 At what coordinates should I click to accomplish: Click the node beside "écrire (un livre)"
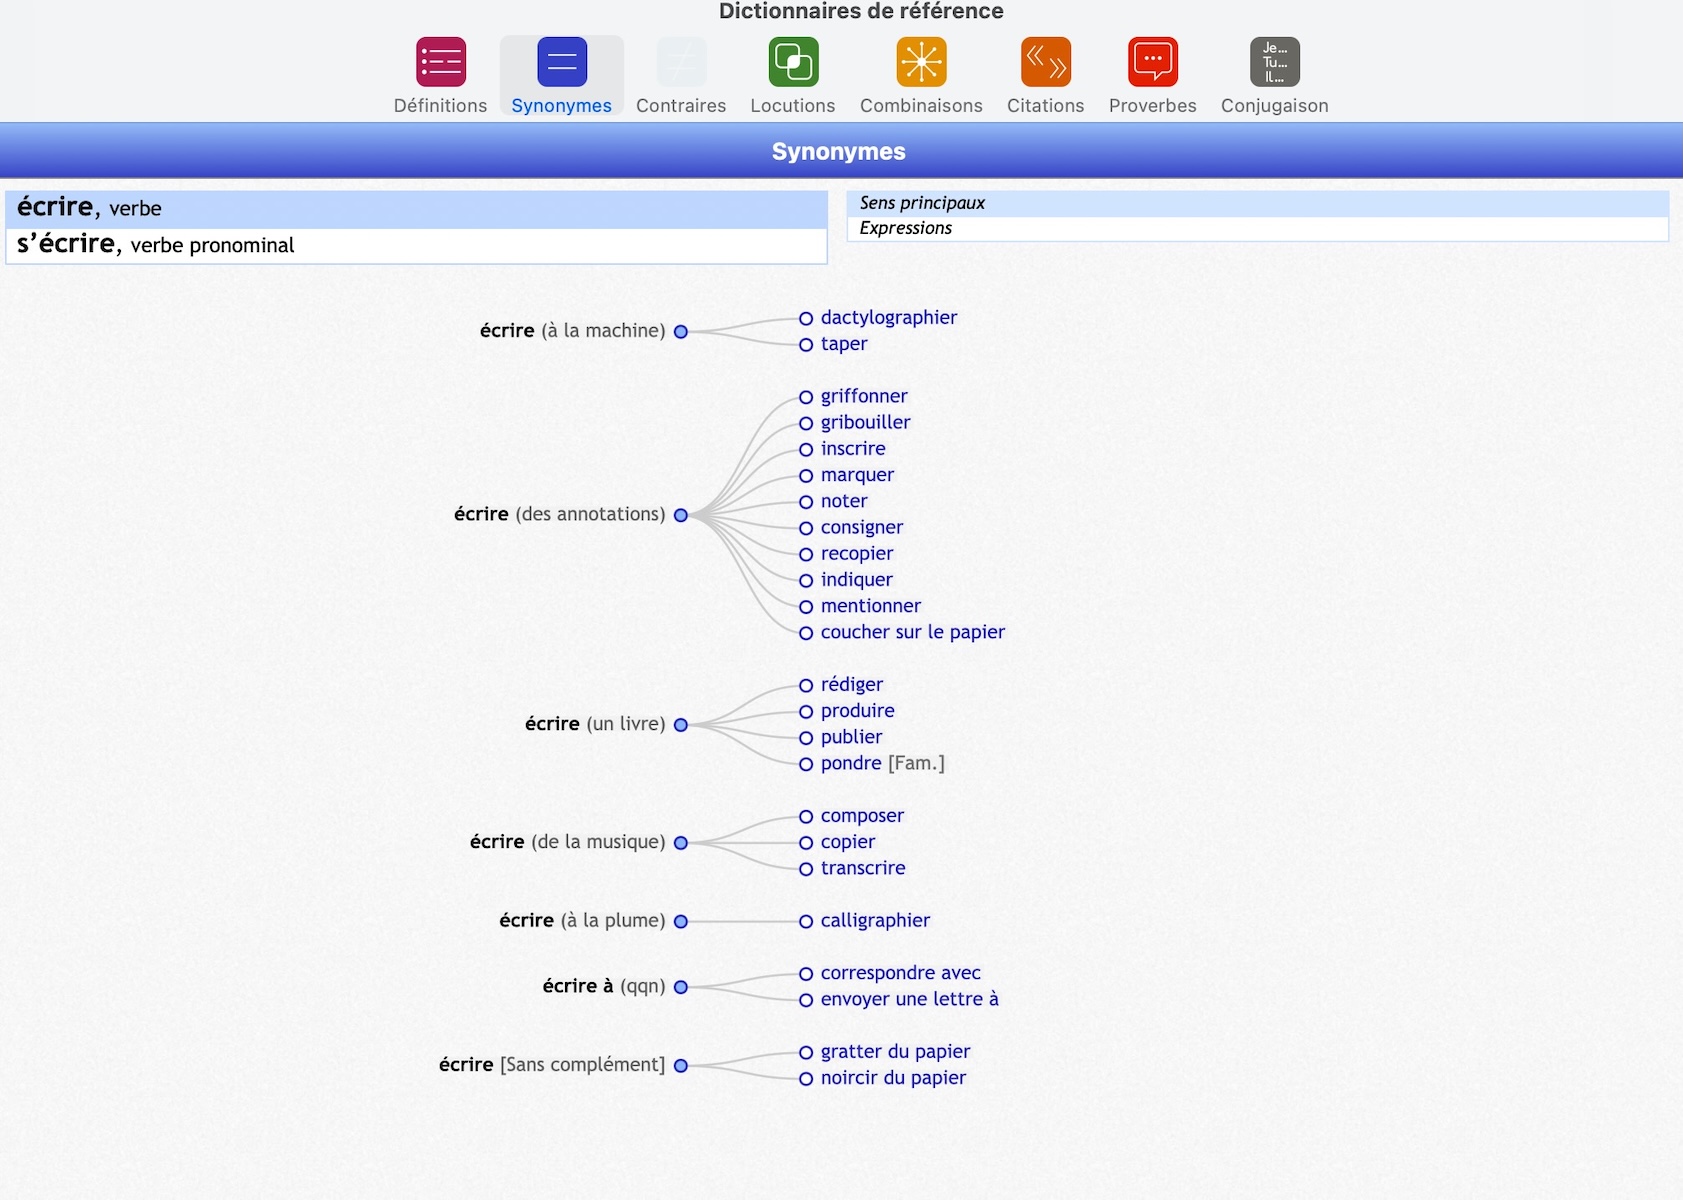pyautogui.click(x=681, y=725)
